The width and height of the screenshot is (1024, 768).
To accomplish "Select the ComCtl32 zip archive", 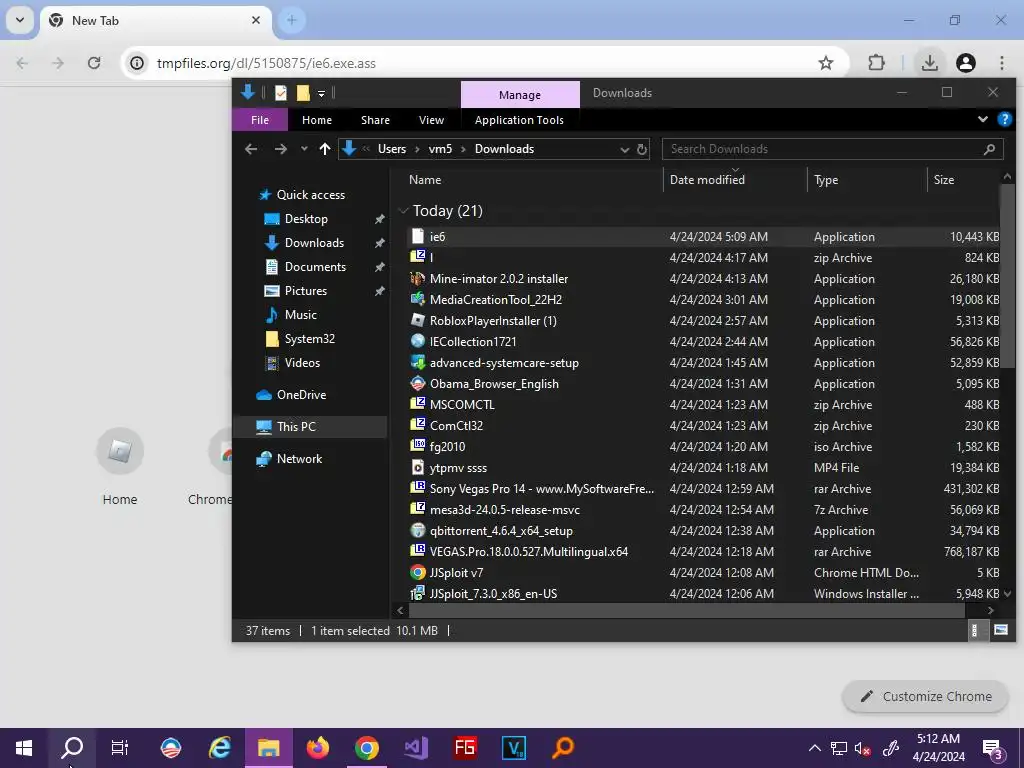I will point(456,425).
